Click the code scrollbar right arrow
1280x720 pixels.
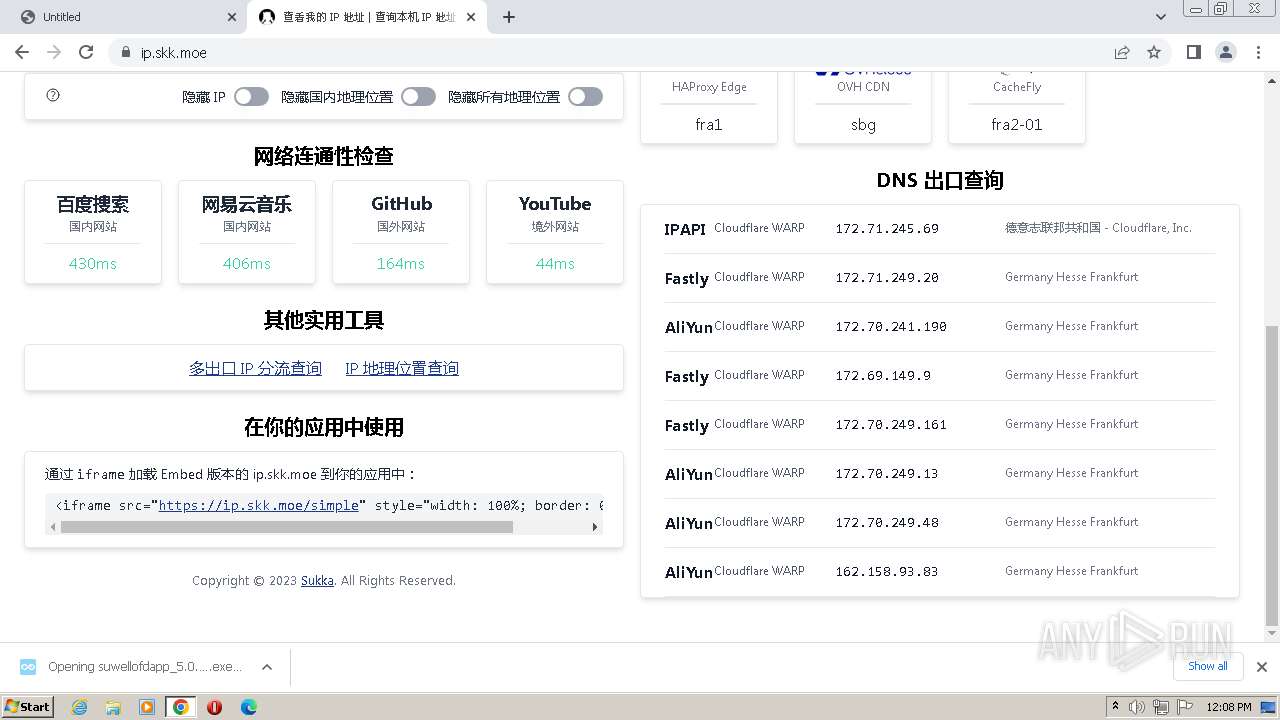pos(595,527)
